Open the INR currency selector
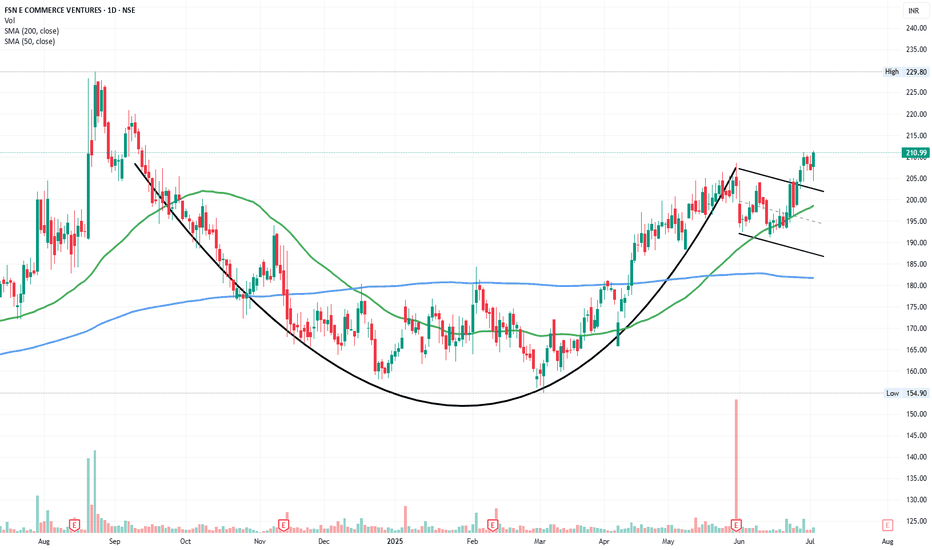This screenshot has width=932, height=550. tap(913, 11)
